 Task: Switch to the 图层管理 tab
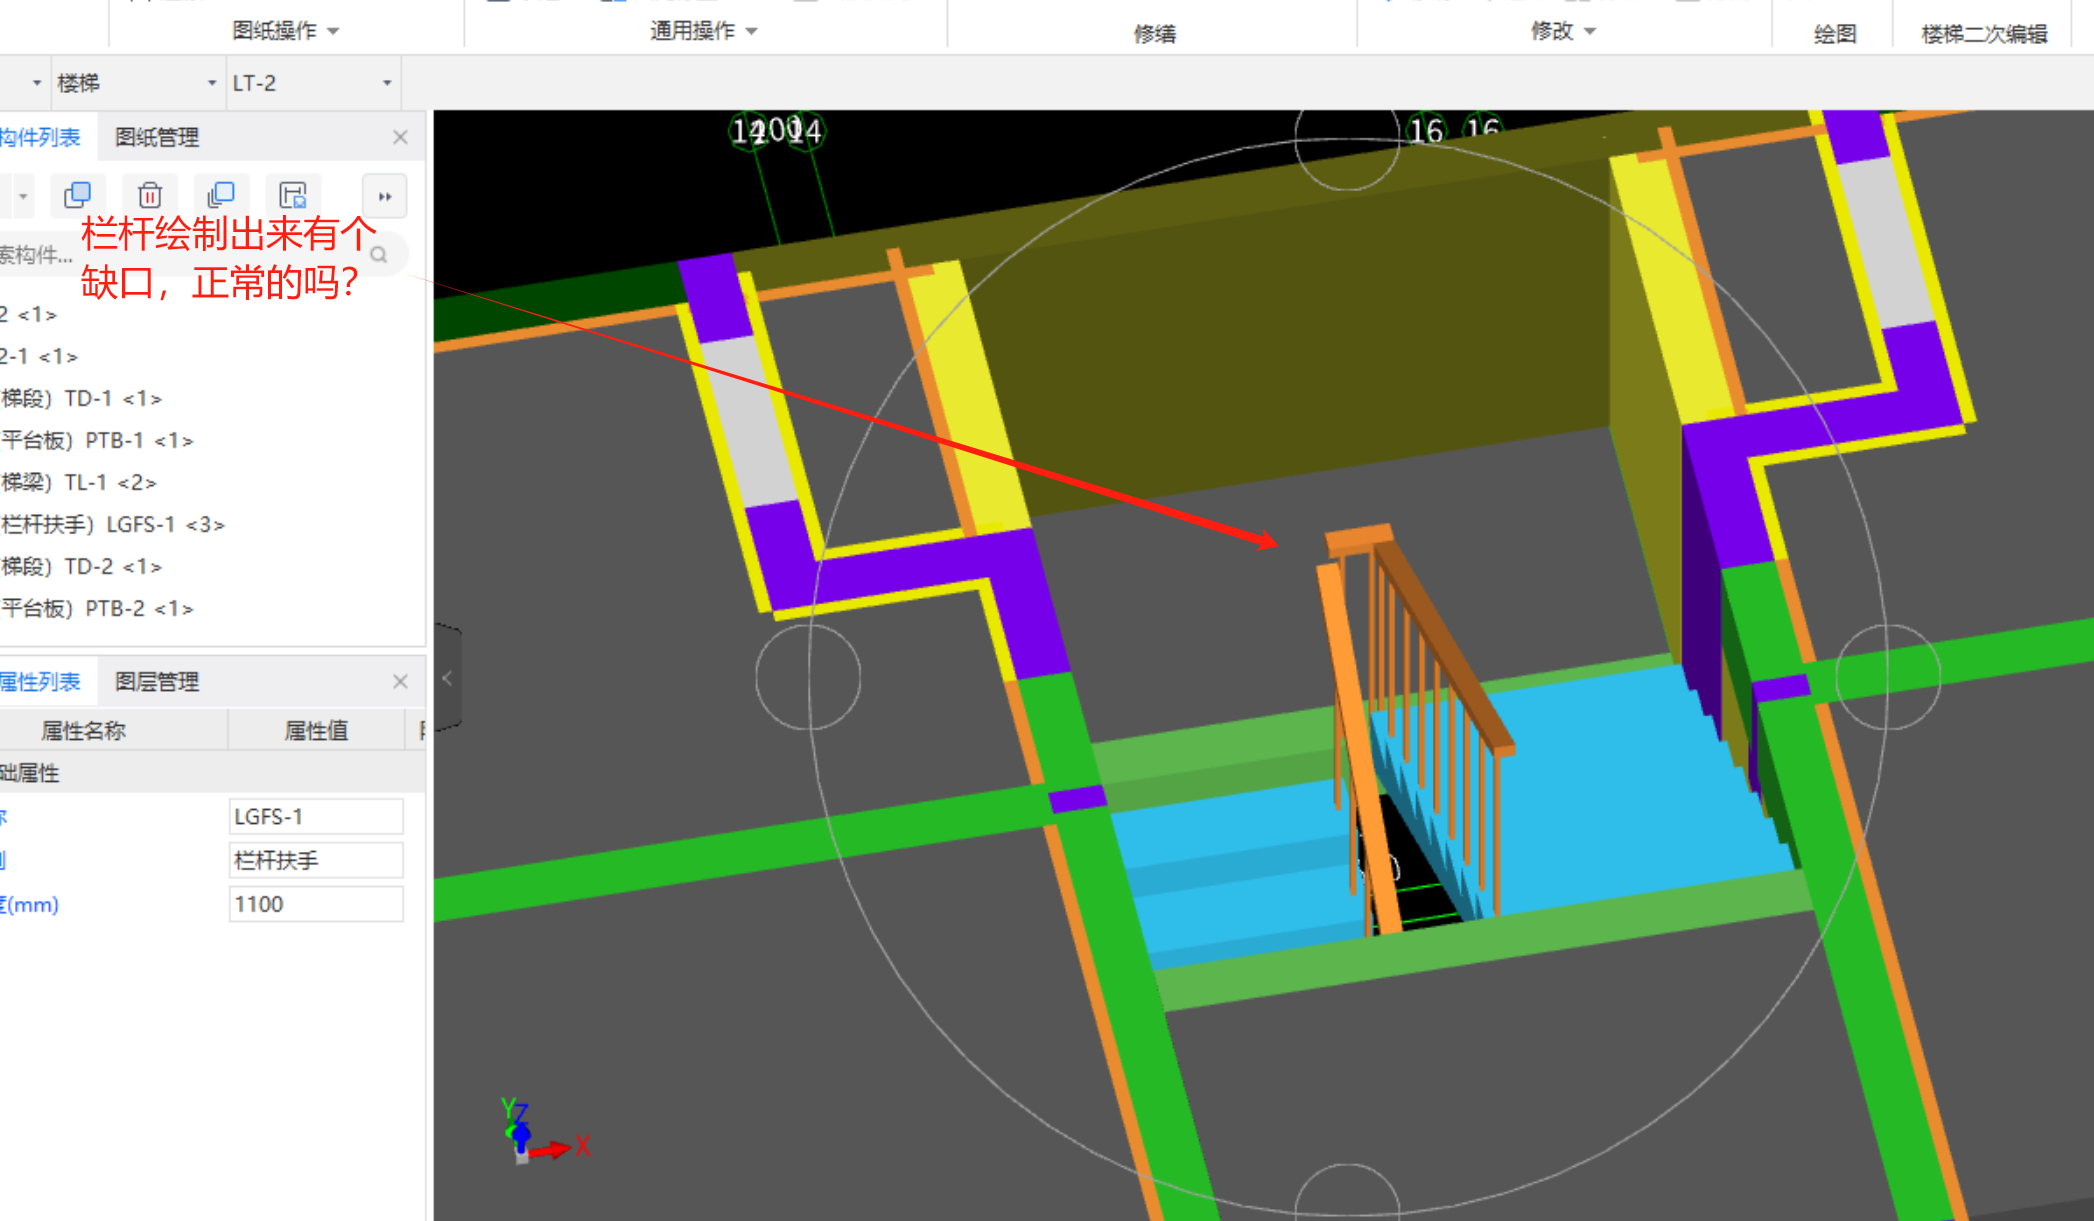click(157, 682)
